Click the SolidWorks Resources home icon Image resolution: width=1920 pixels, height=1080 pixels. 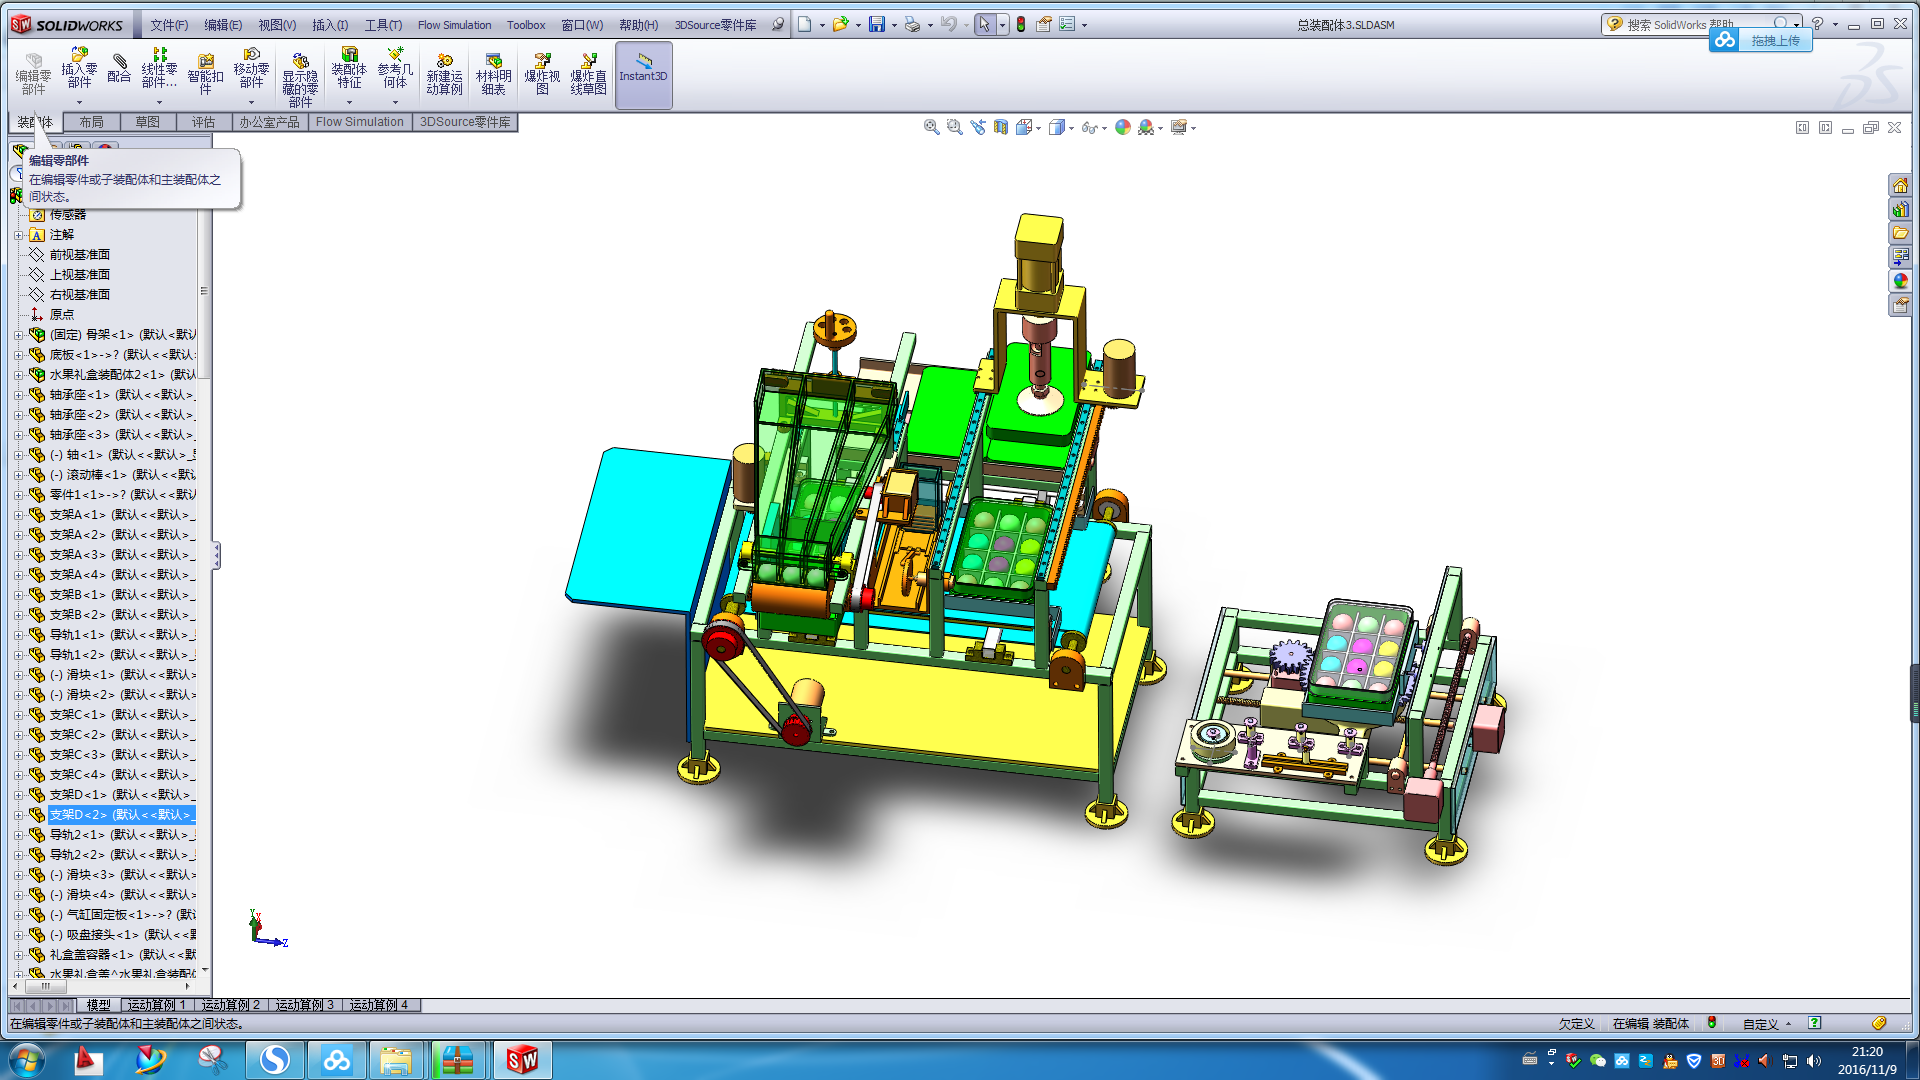[x=1900, y=185]
